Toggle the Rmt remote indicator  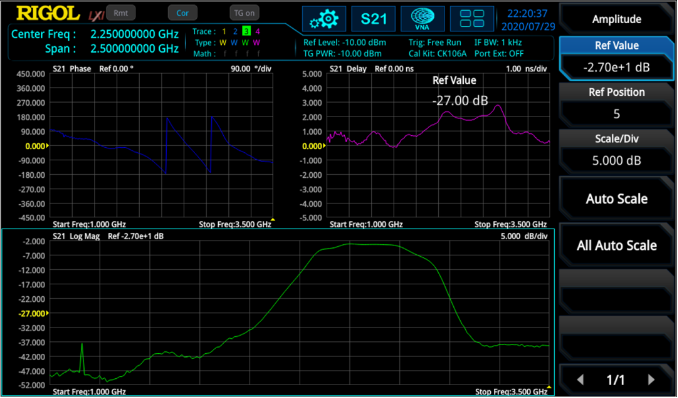click(121, 13)
